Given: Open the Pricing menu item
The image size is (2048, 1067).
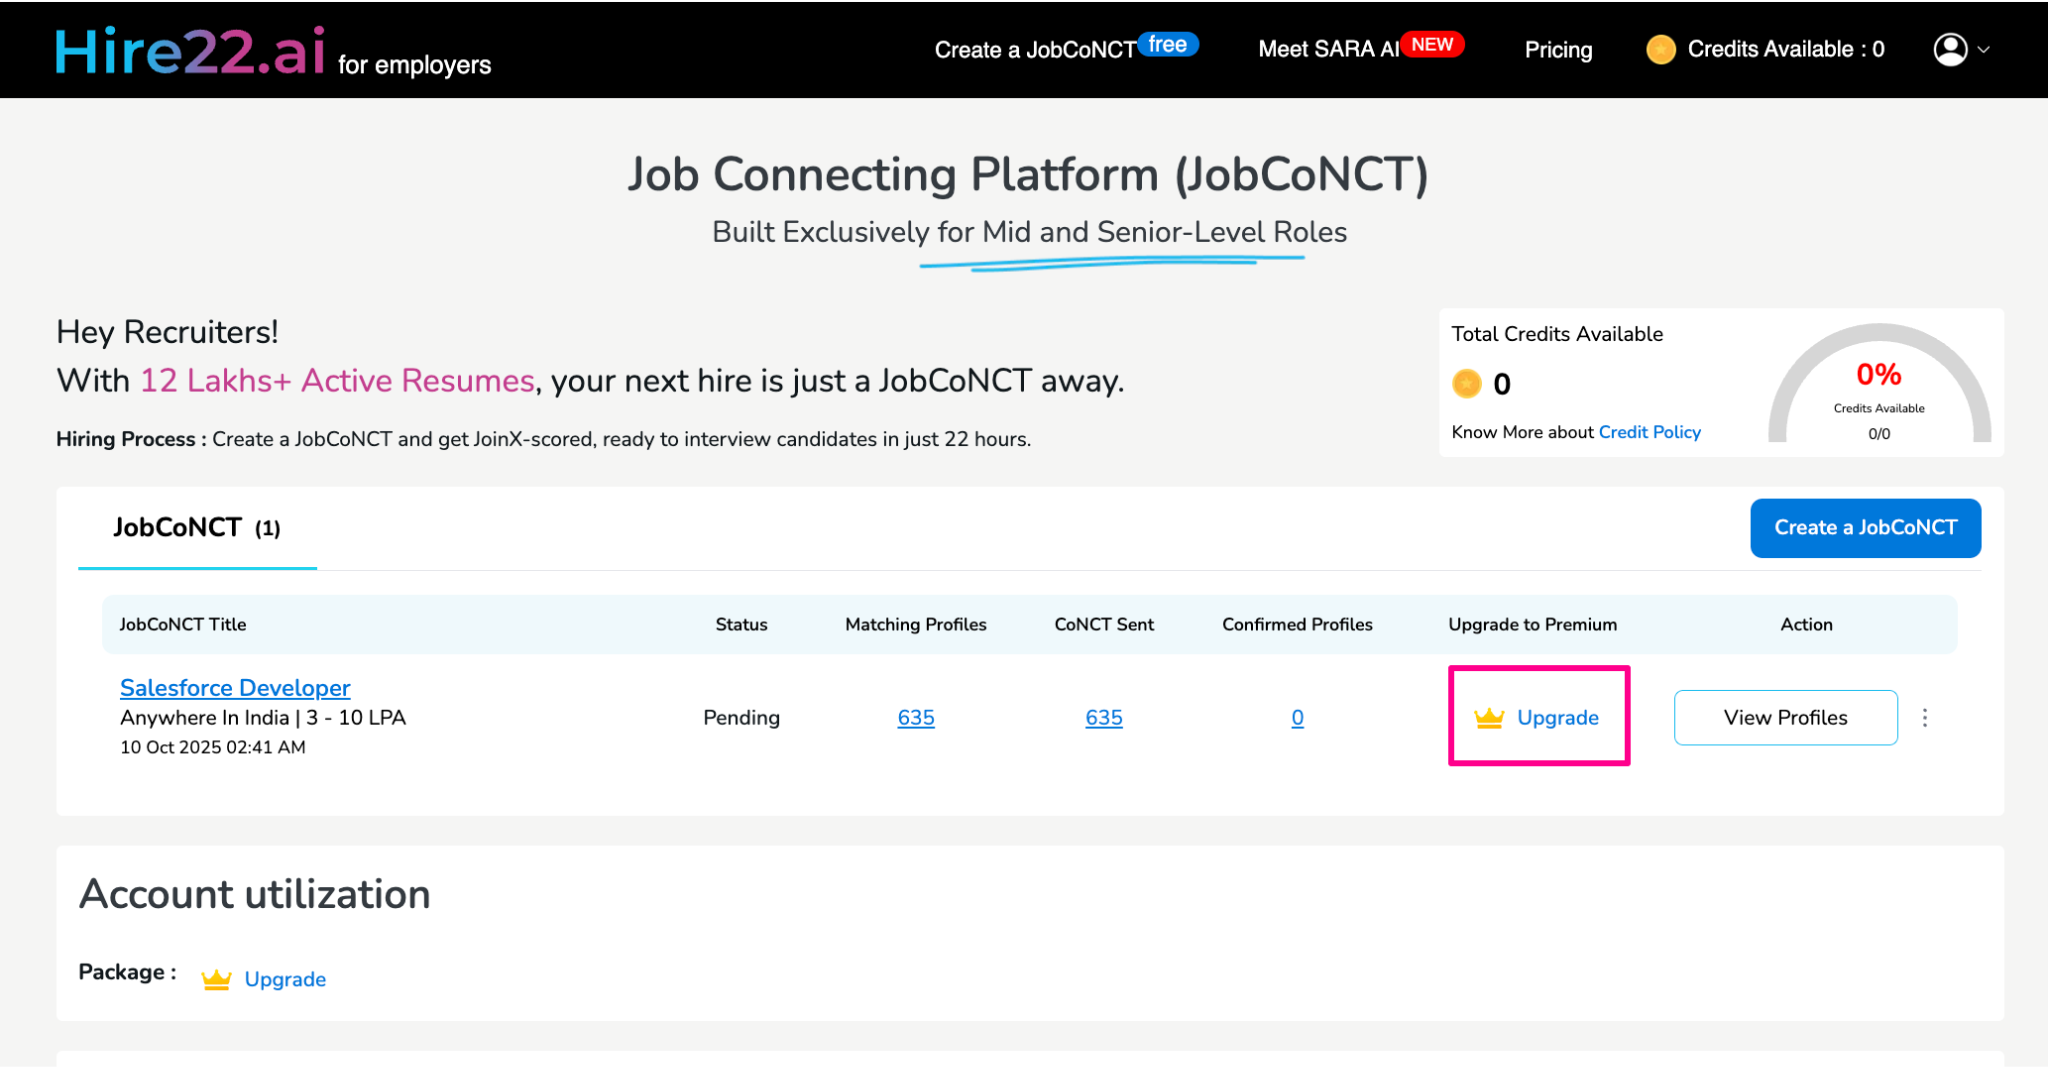Looking at the screenshot, I should [1557, 49].
